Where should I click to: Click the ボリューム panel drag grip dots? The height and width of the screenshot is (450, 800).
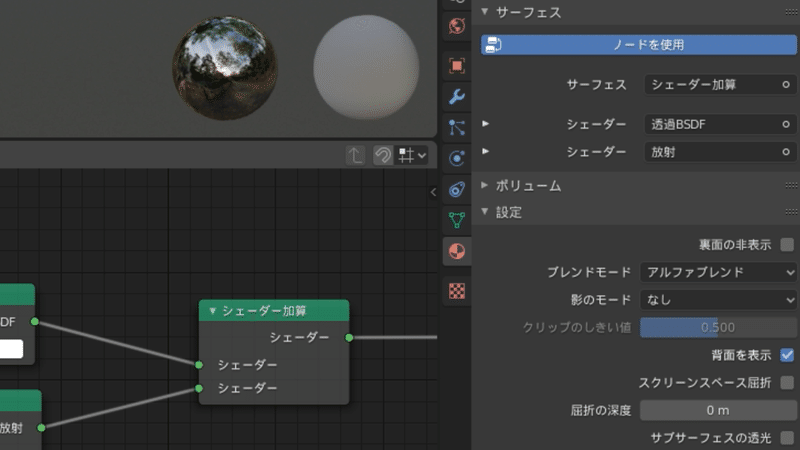click(x=792, y=185)
